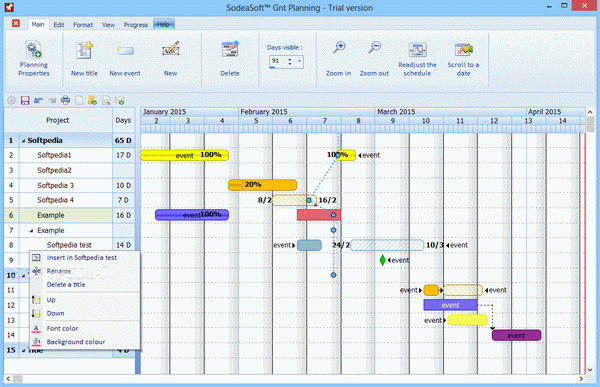The image size is (600, 387).
Task: Open the Progress tab
Action: click(135, 25)
